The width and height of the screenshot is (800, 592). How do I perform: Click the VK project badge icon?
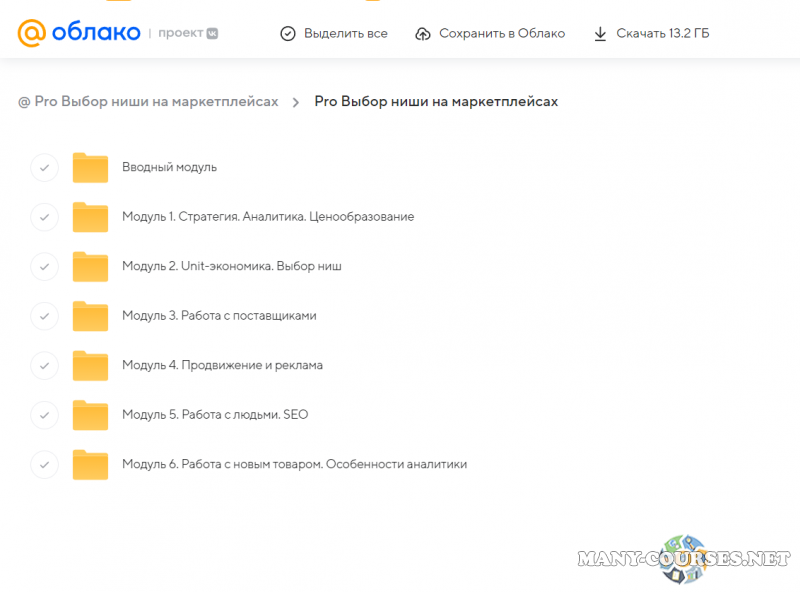[x=211, y=33]
